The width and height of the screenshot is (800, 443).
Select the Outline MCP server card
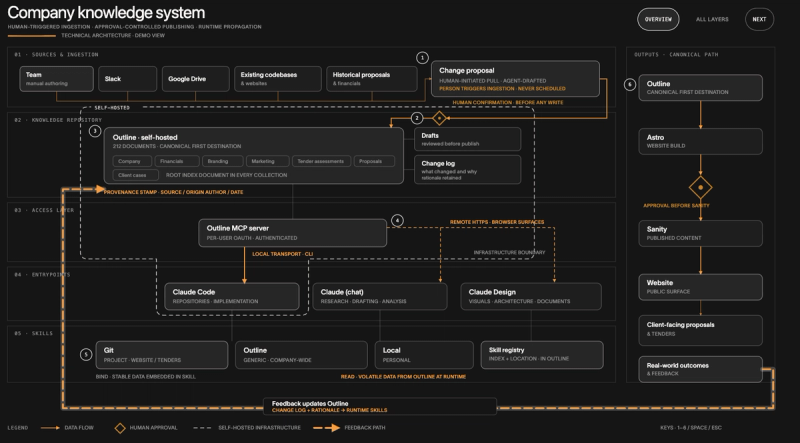coord(293,233)
